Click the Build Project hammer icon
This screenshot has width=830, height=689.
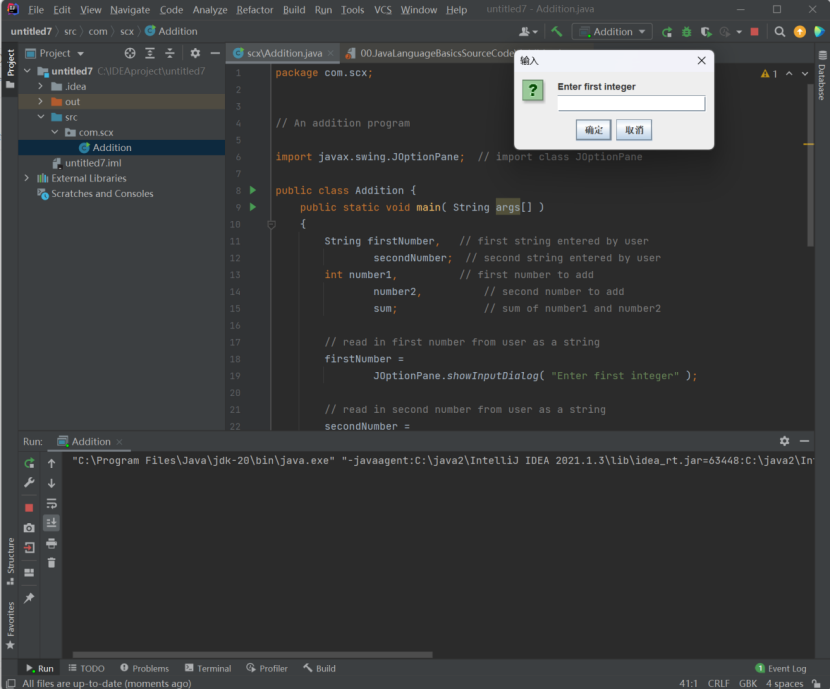point(556,32)
